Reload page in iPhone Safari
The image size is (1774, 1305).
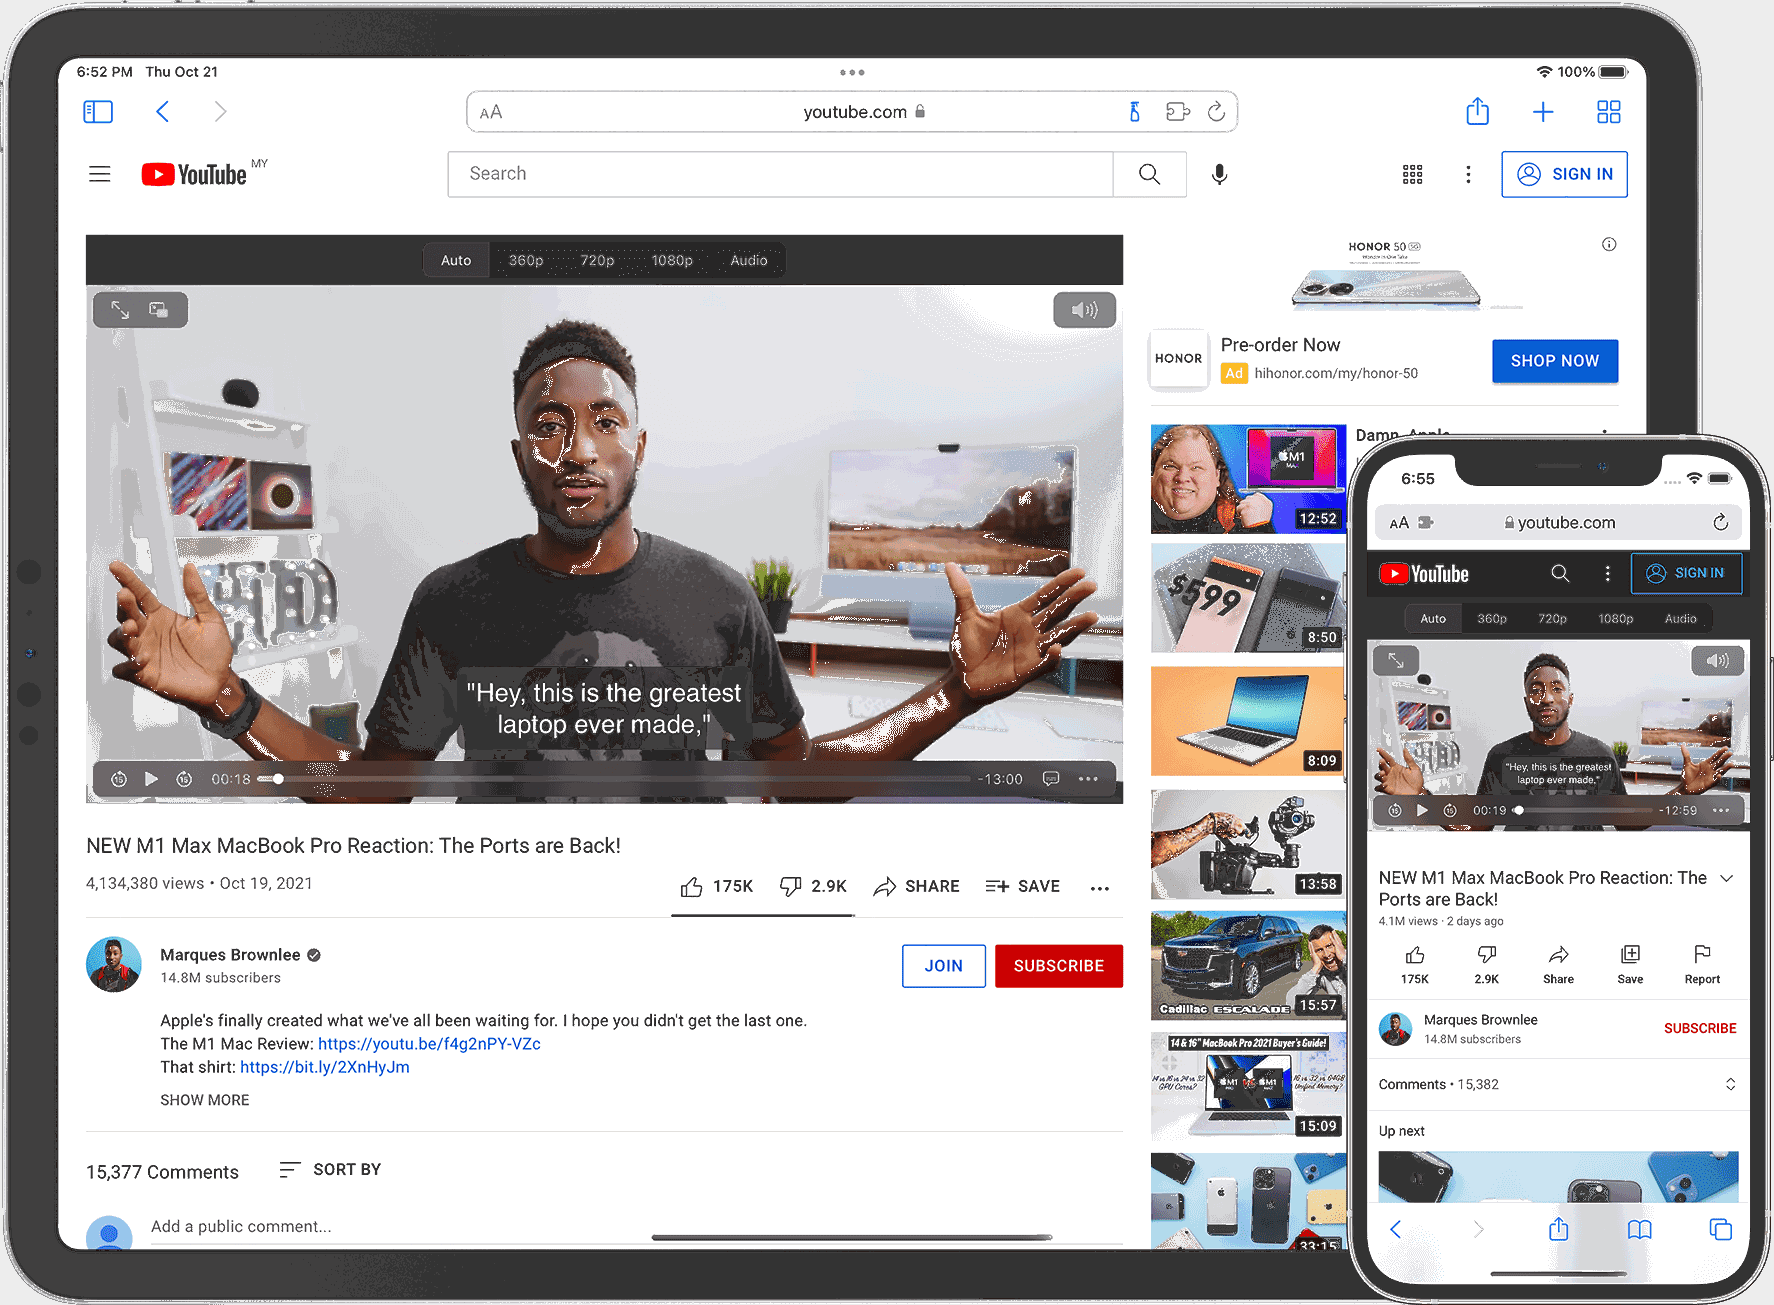click(1720, 522)
